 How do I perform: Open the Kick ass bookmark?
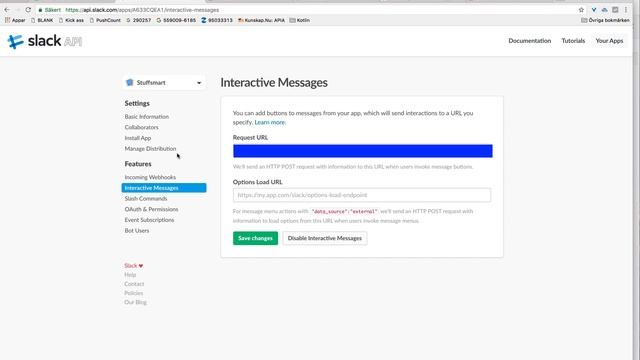click(x=71, y=20)
